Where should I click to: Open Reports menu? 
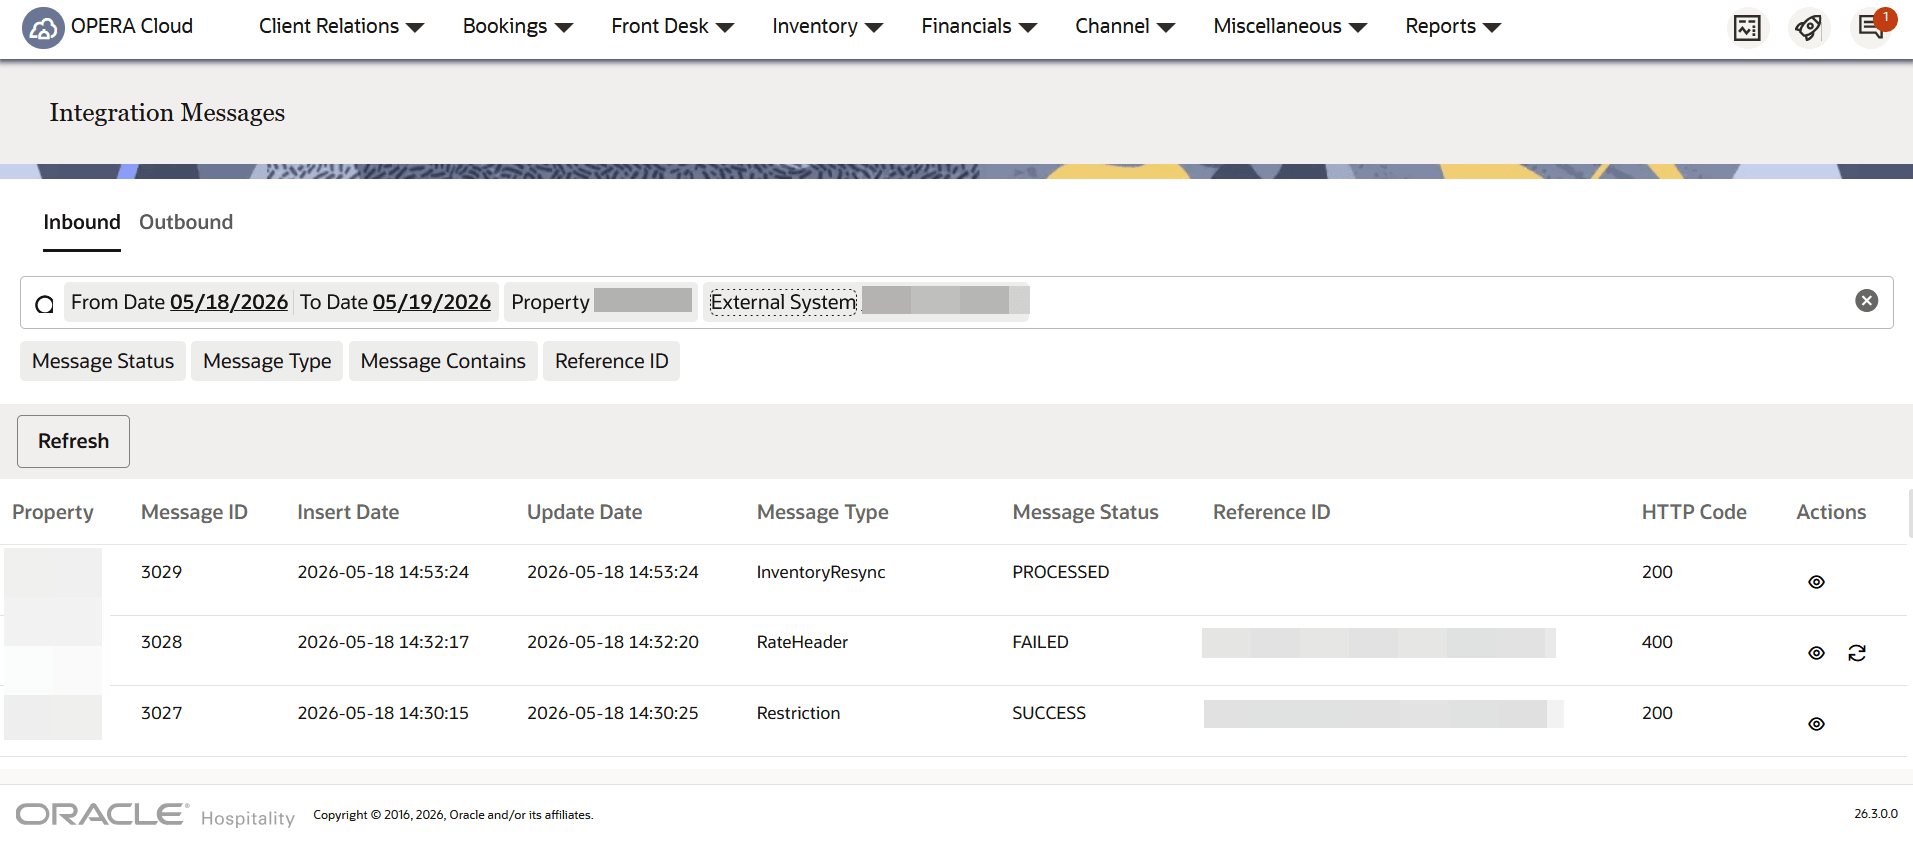tap(1452, 27)
